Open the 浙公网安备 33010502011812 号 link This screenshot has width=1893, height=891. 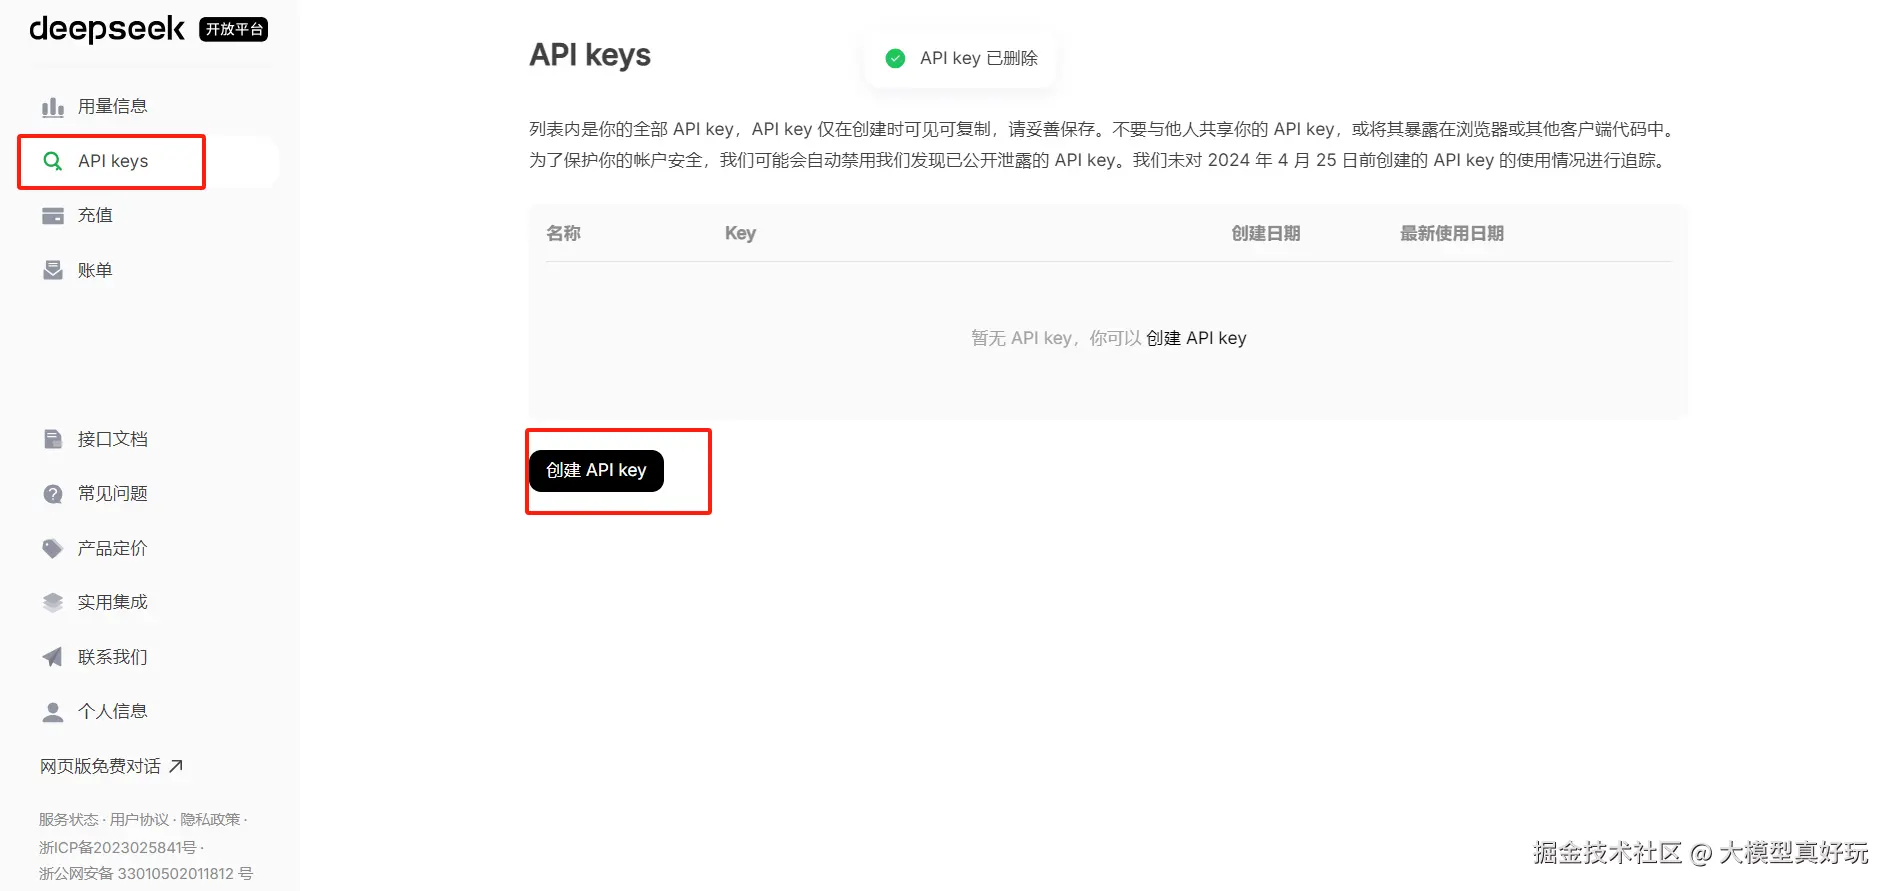tap(146, 873)
